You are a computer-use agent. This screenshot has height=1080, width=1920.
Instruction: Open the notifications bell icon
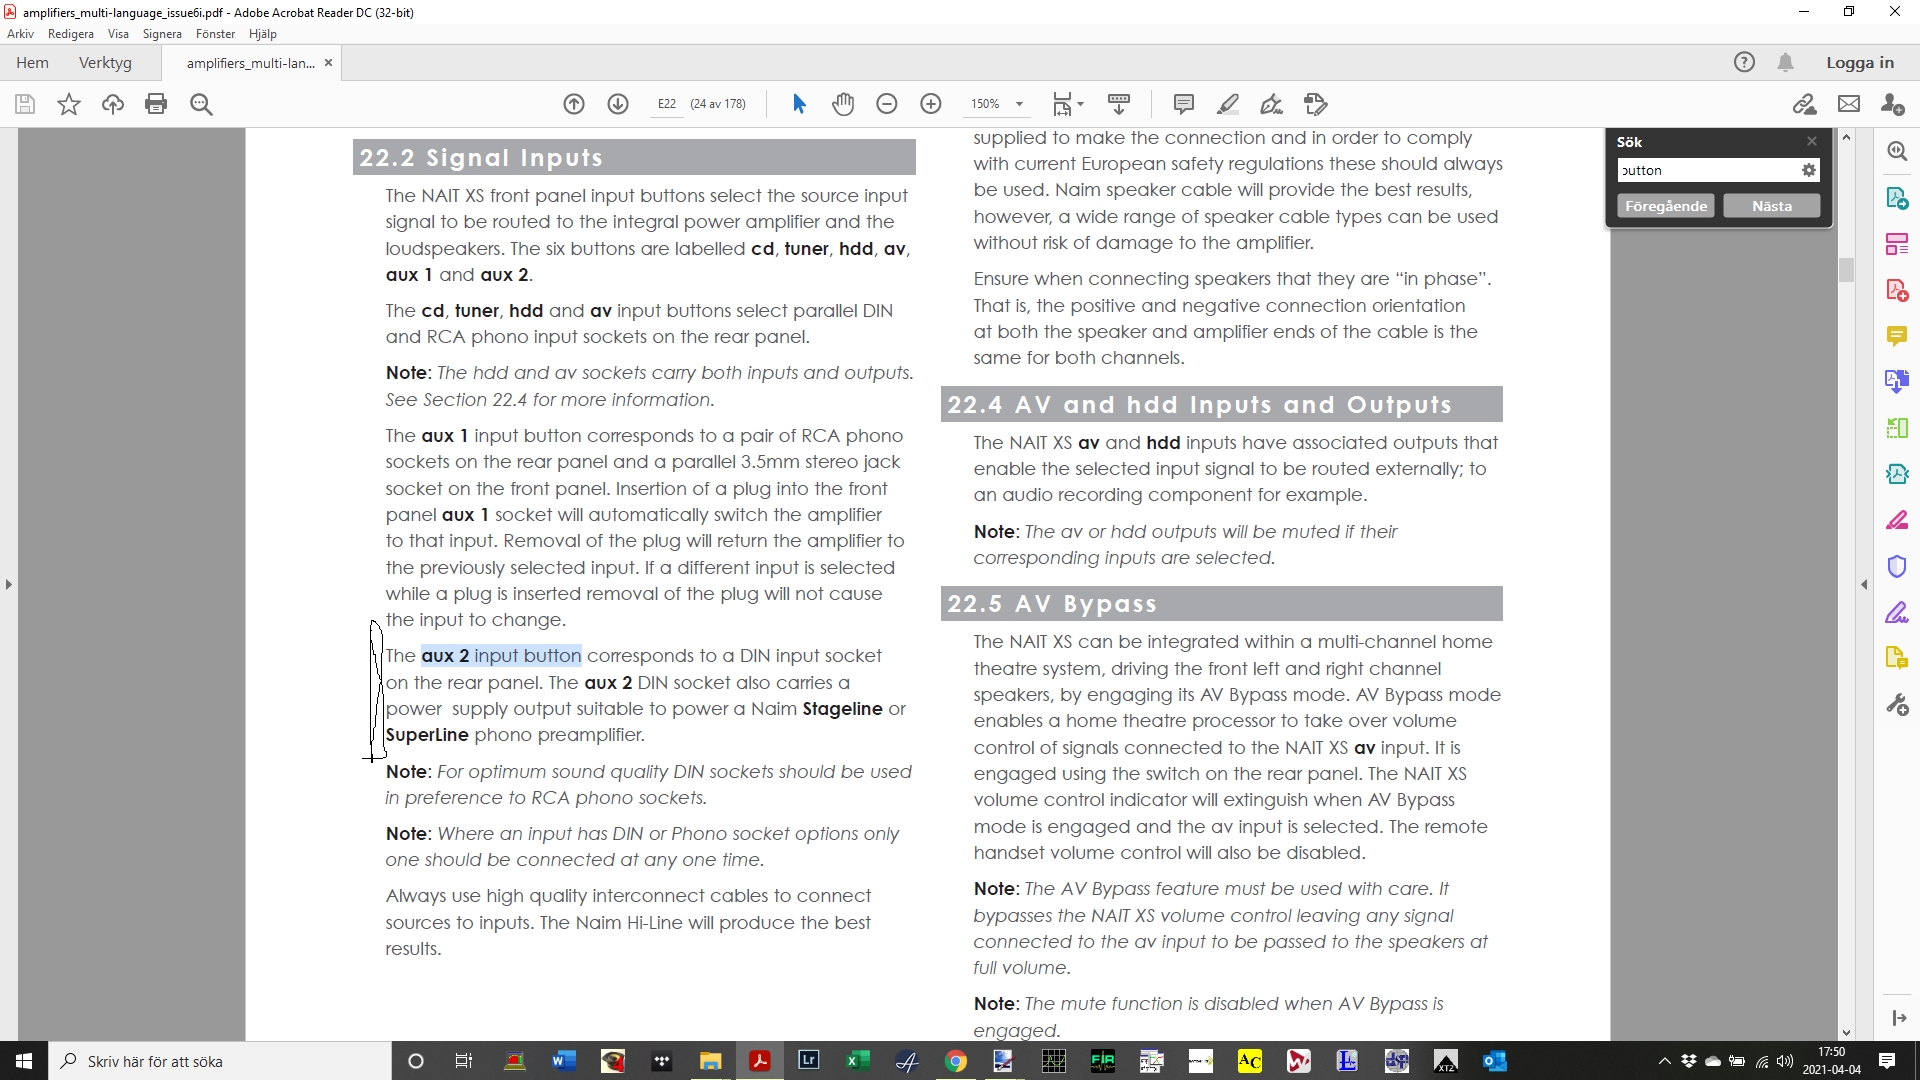click(1786, 62)
